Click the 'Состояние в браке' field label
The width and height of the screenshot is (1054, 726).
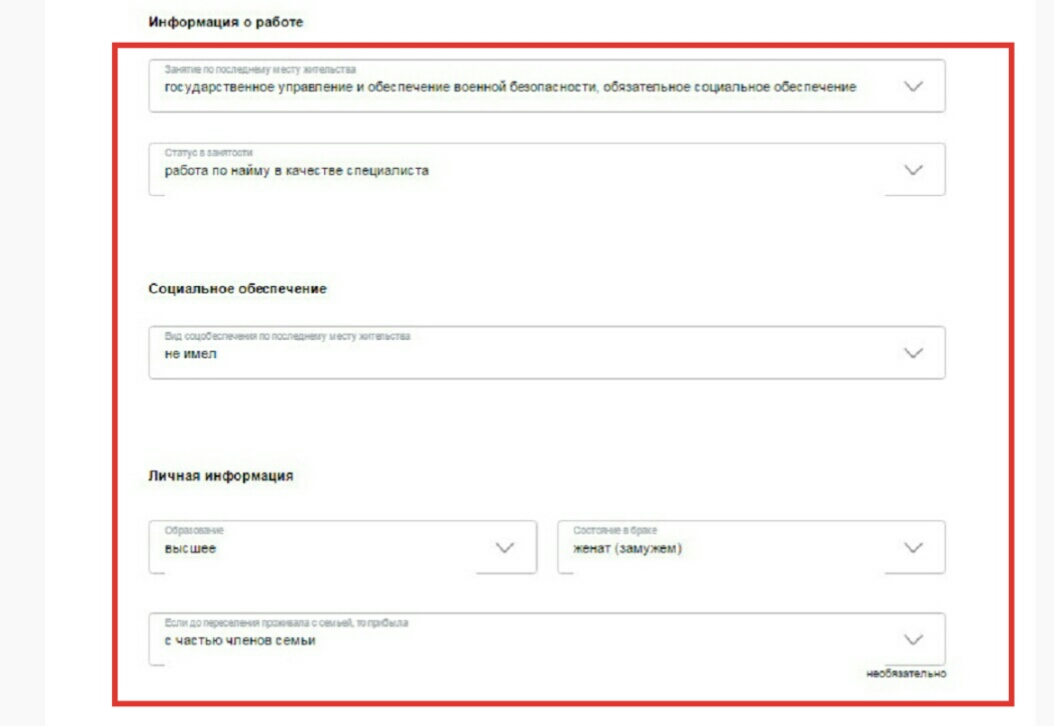pyautogui.click(x=615, y=530)
